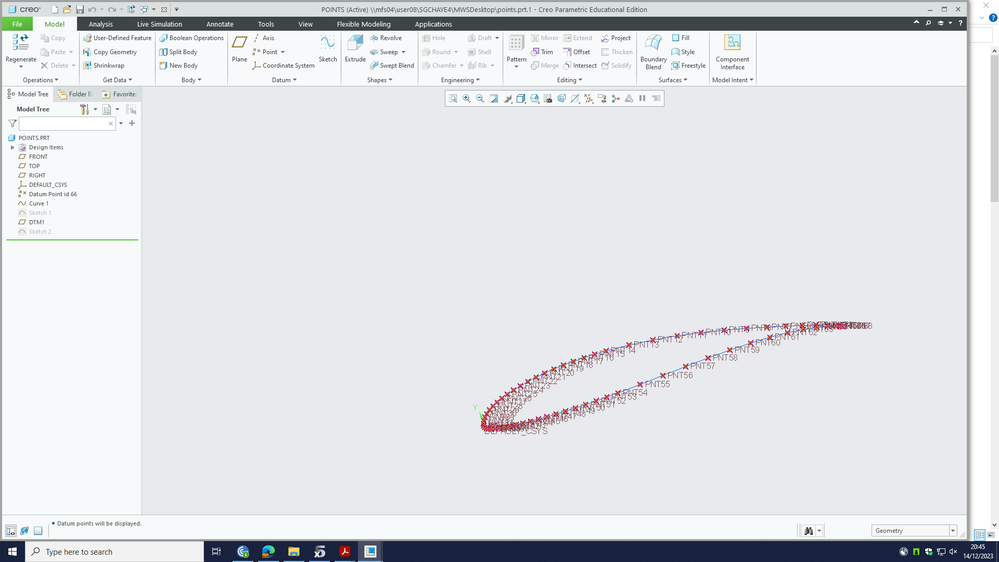Open the File menu
The image size is (999, 562).
17,23
